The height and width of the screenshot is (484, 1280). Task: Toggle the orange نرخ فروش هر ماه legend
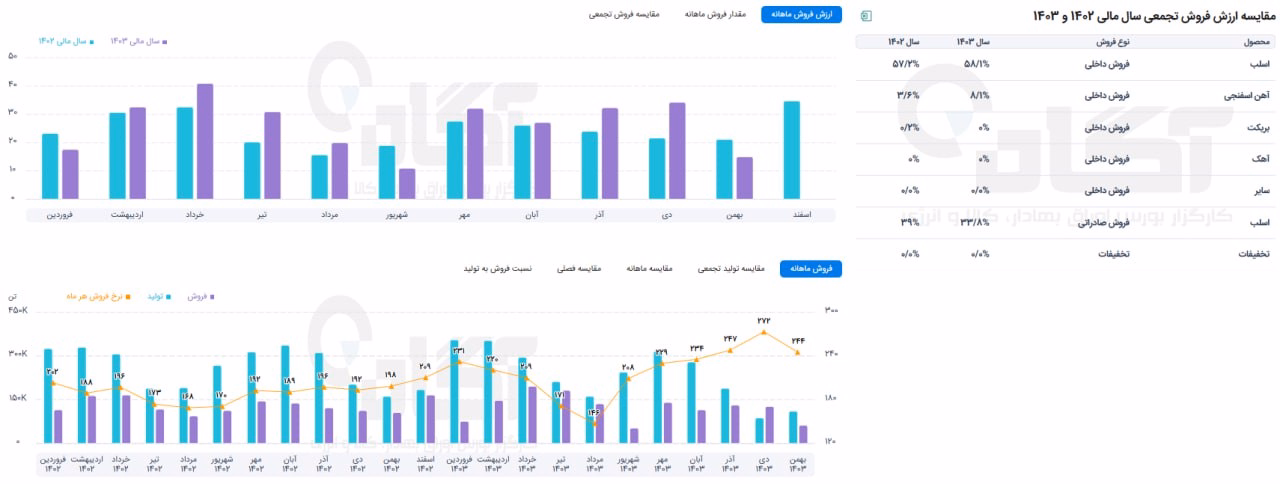[x=100, y=297]
